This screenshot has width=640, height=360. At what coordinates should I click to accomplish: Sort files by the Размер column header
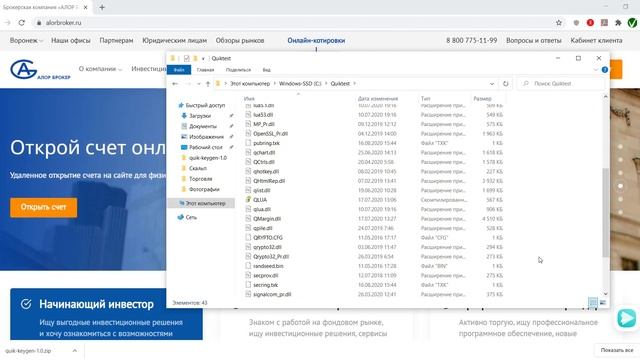(x=482, y=99)
